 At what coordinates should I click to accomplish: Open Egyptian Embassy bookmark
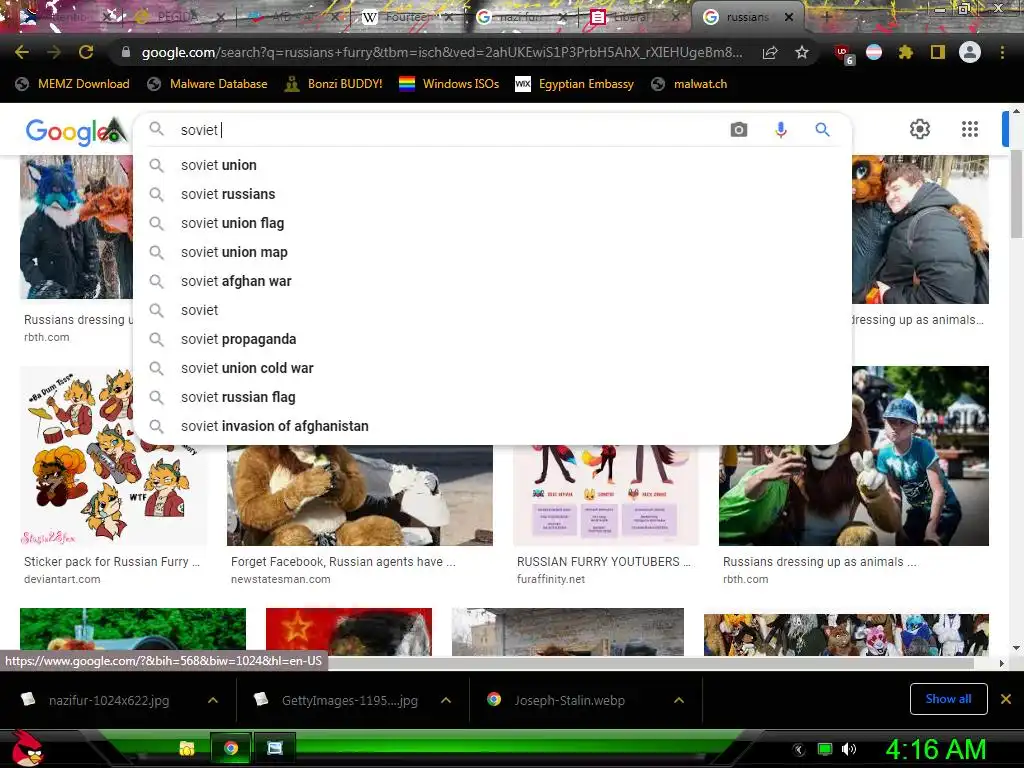(575, 84)
